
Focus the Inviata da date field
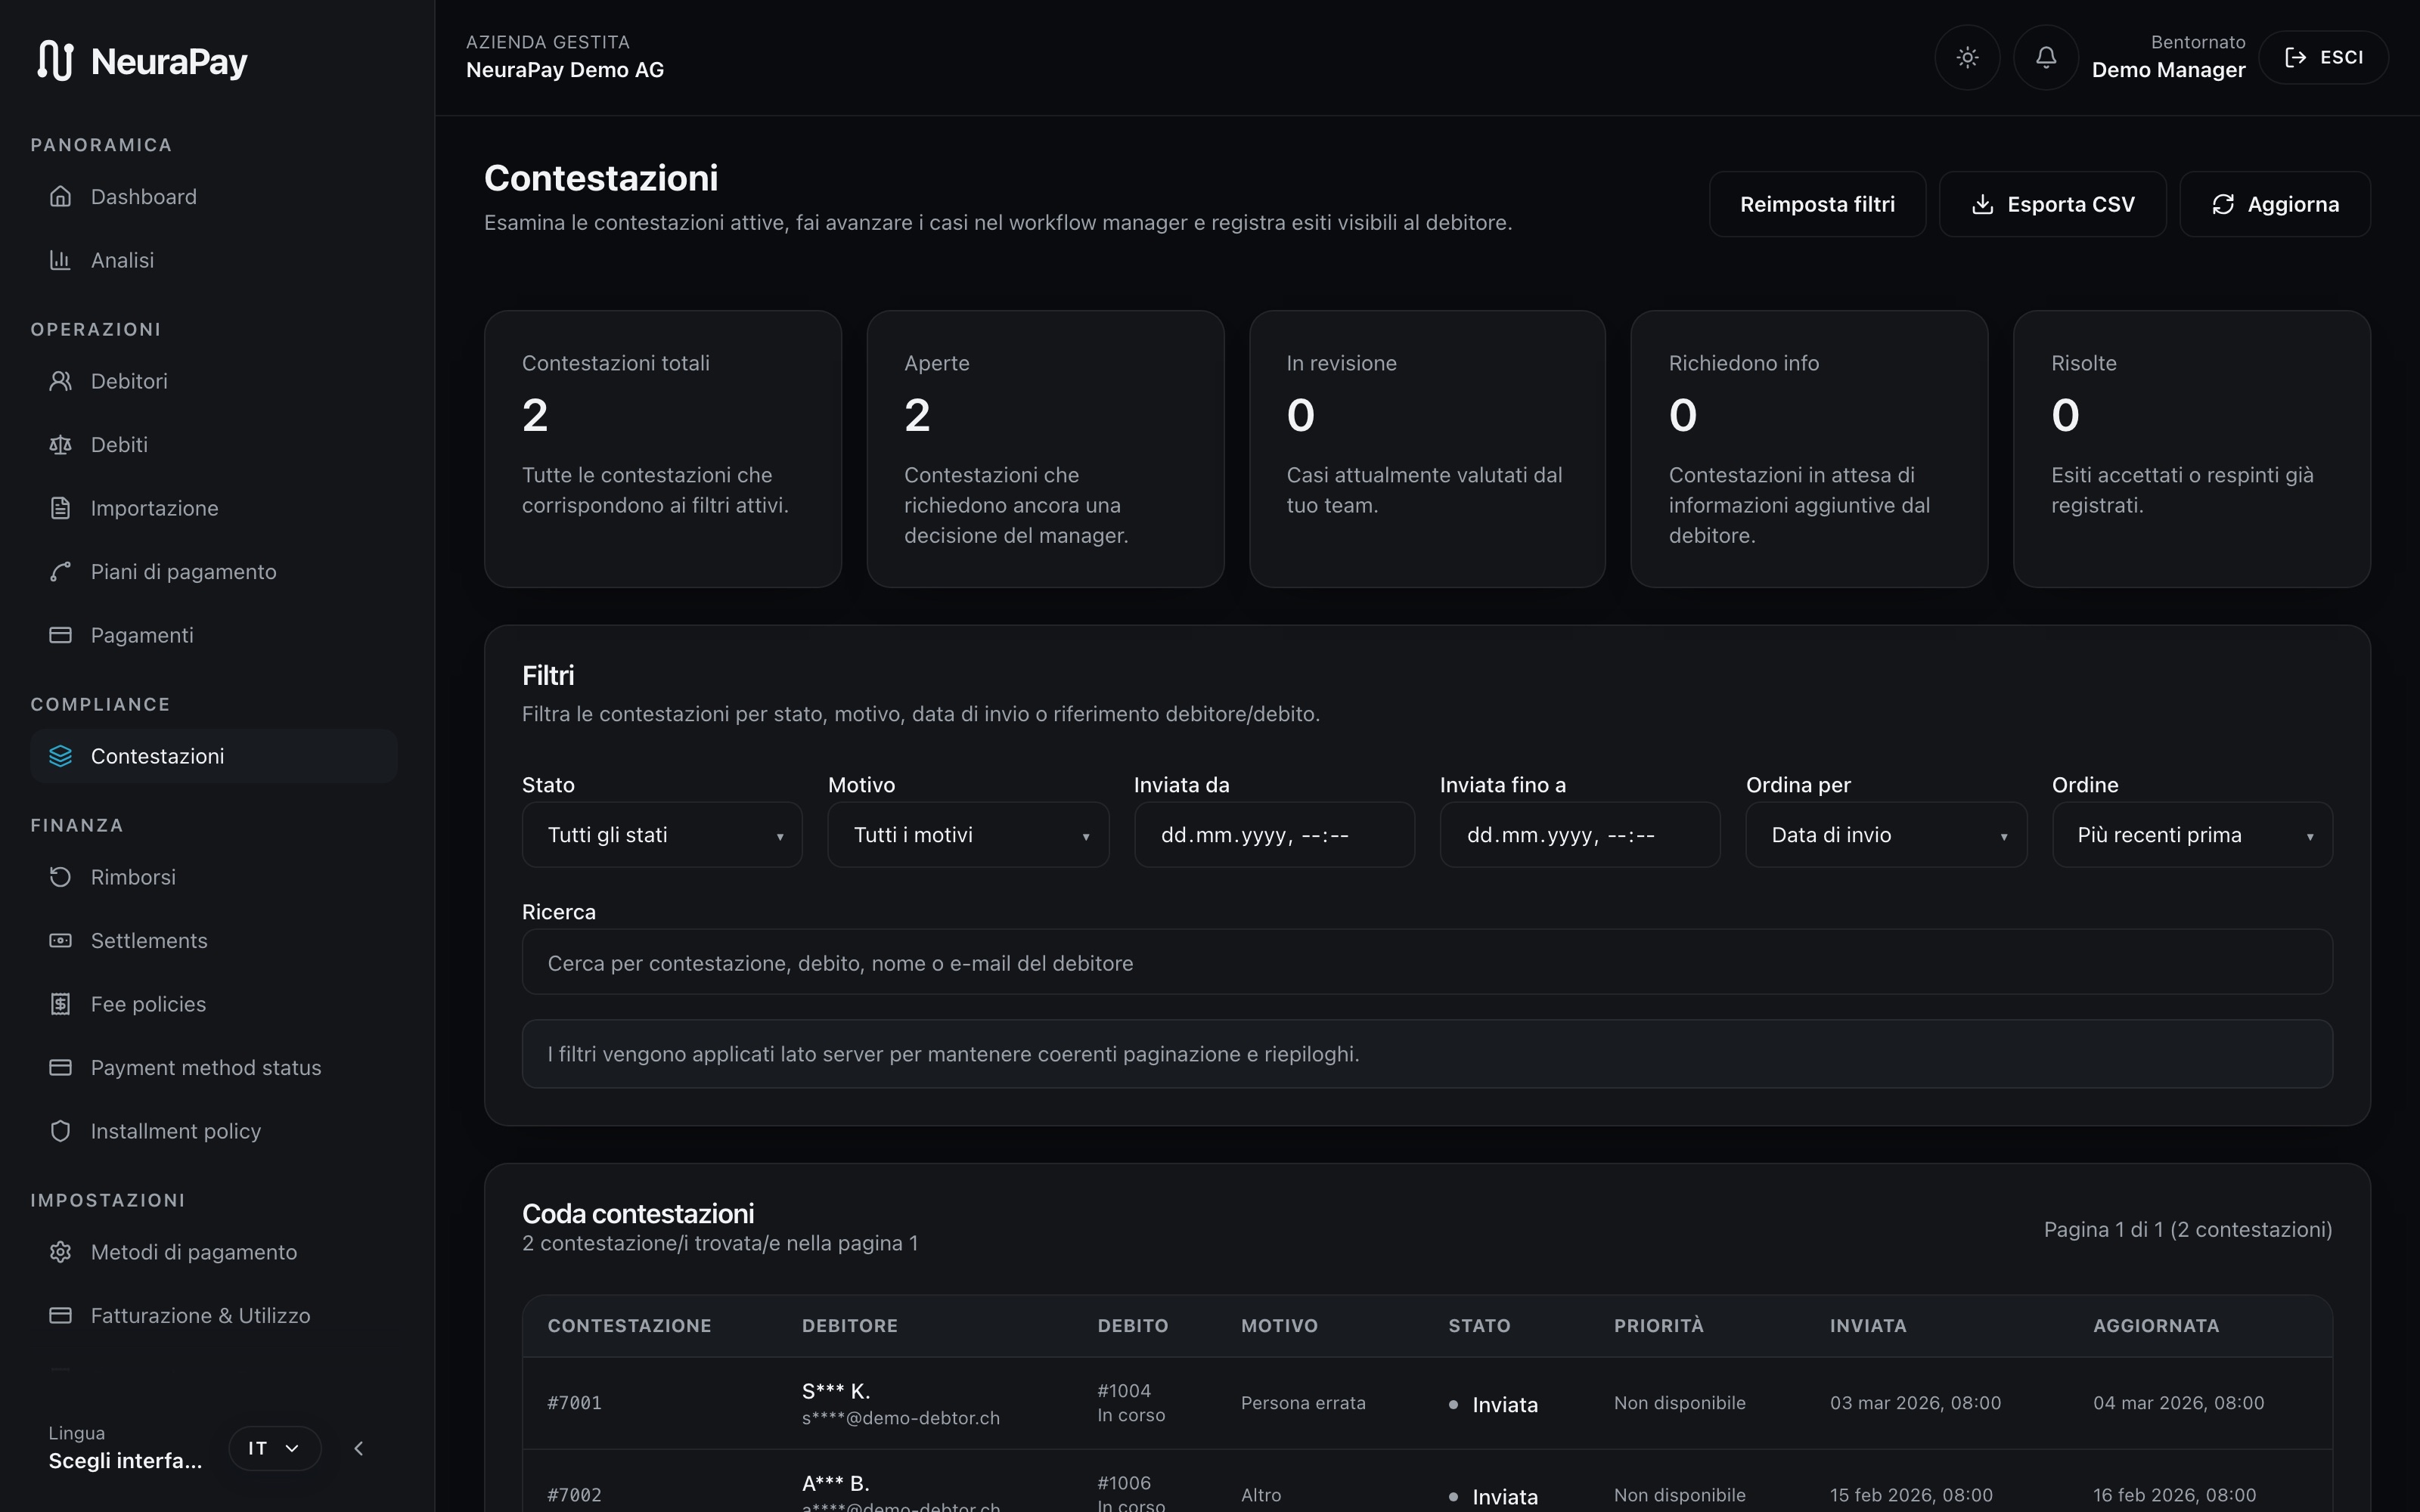tap(1274, 835)
